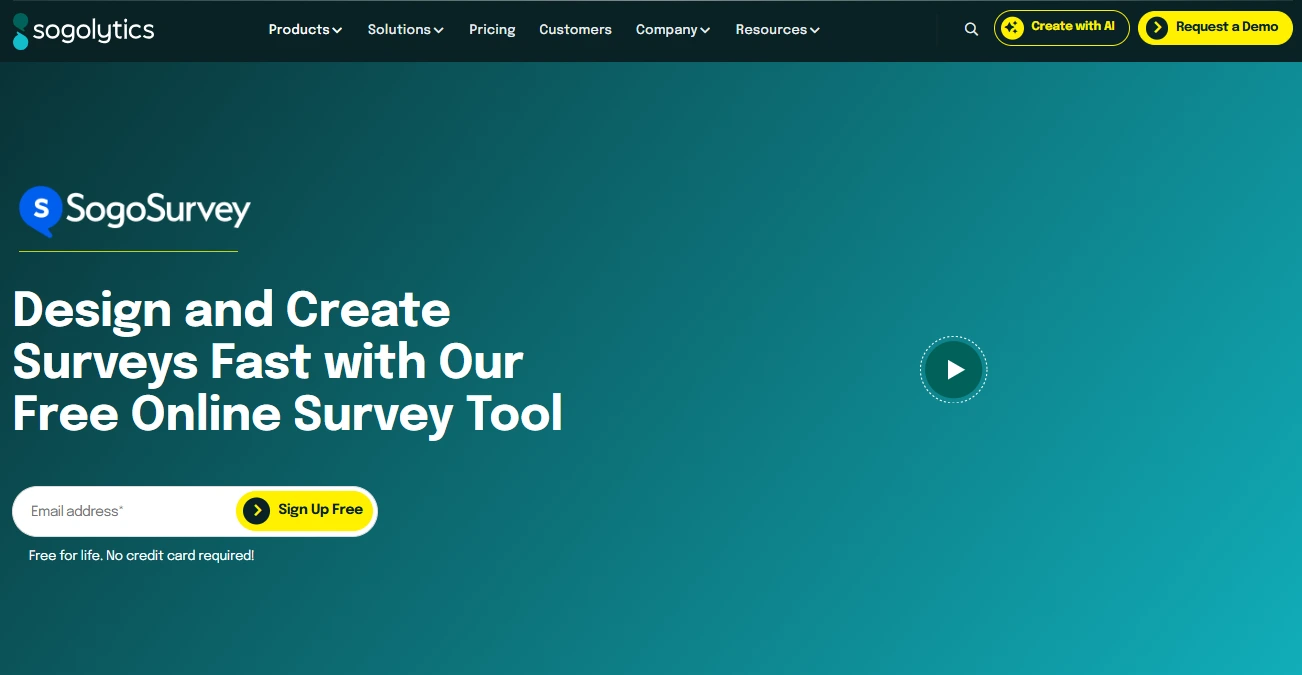
Task: Click the arrow icon inside Sign Up Free
Action: (x=257, y=511)
